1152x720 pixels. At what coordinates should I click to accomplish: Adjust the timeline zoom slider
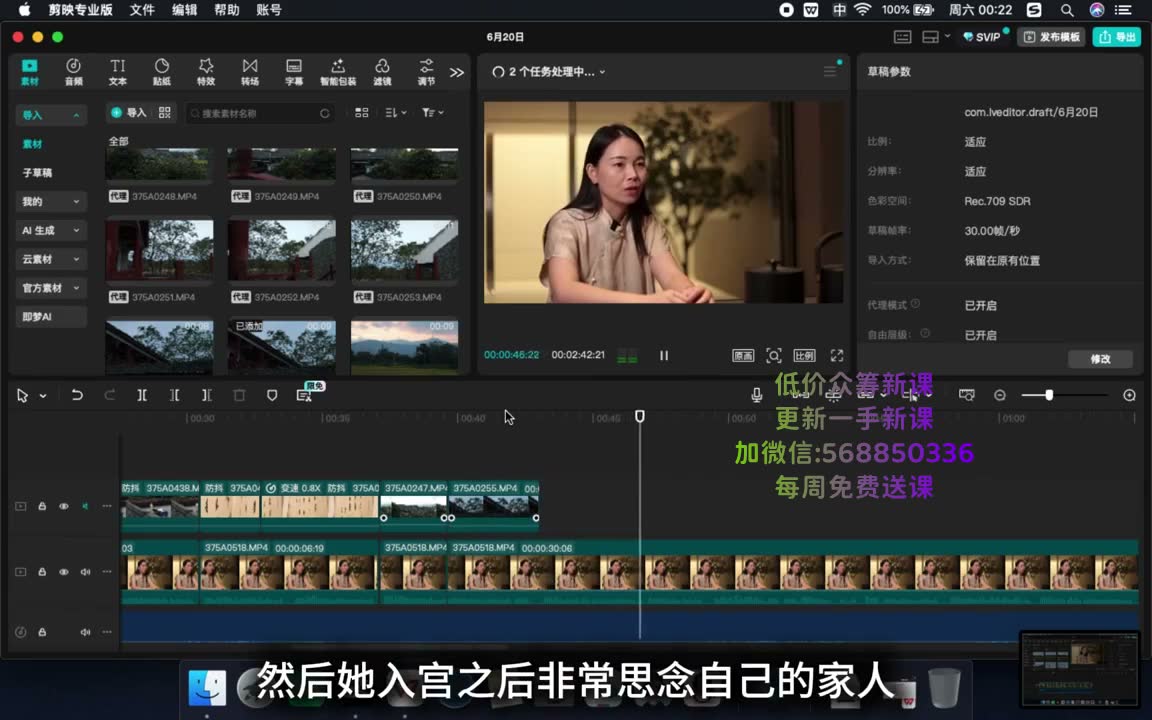1049,395
